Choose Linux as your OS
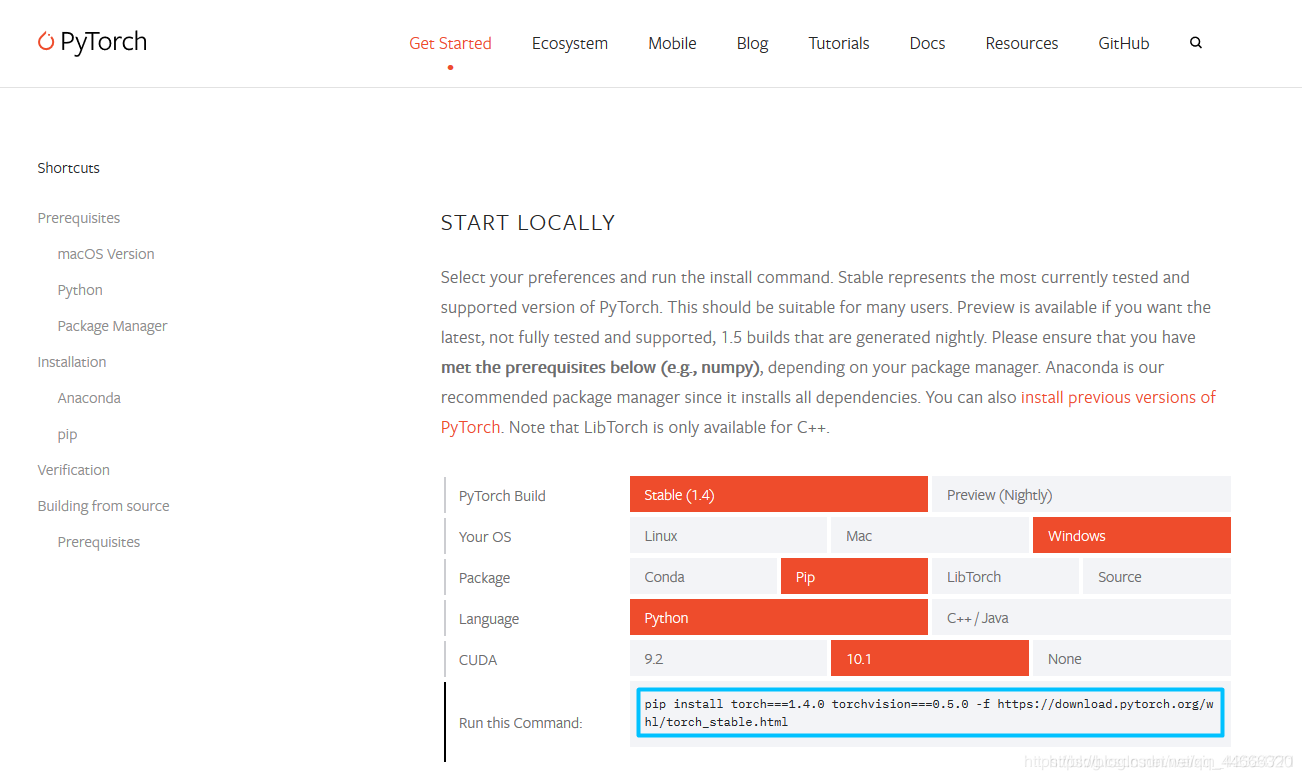This screenshot has height=780, width=1302. (728, 536)
